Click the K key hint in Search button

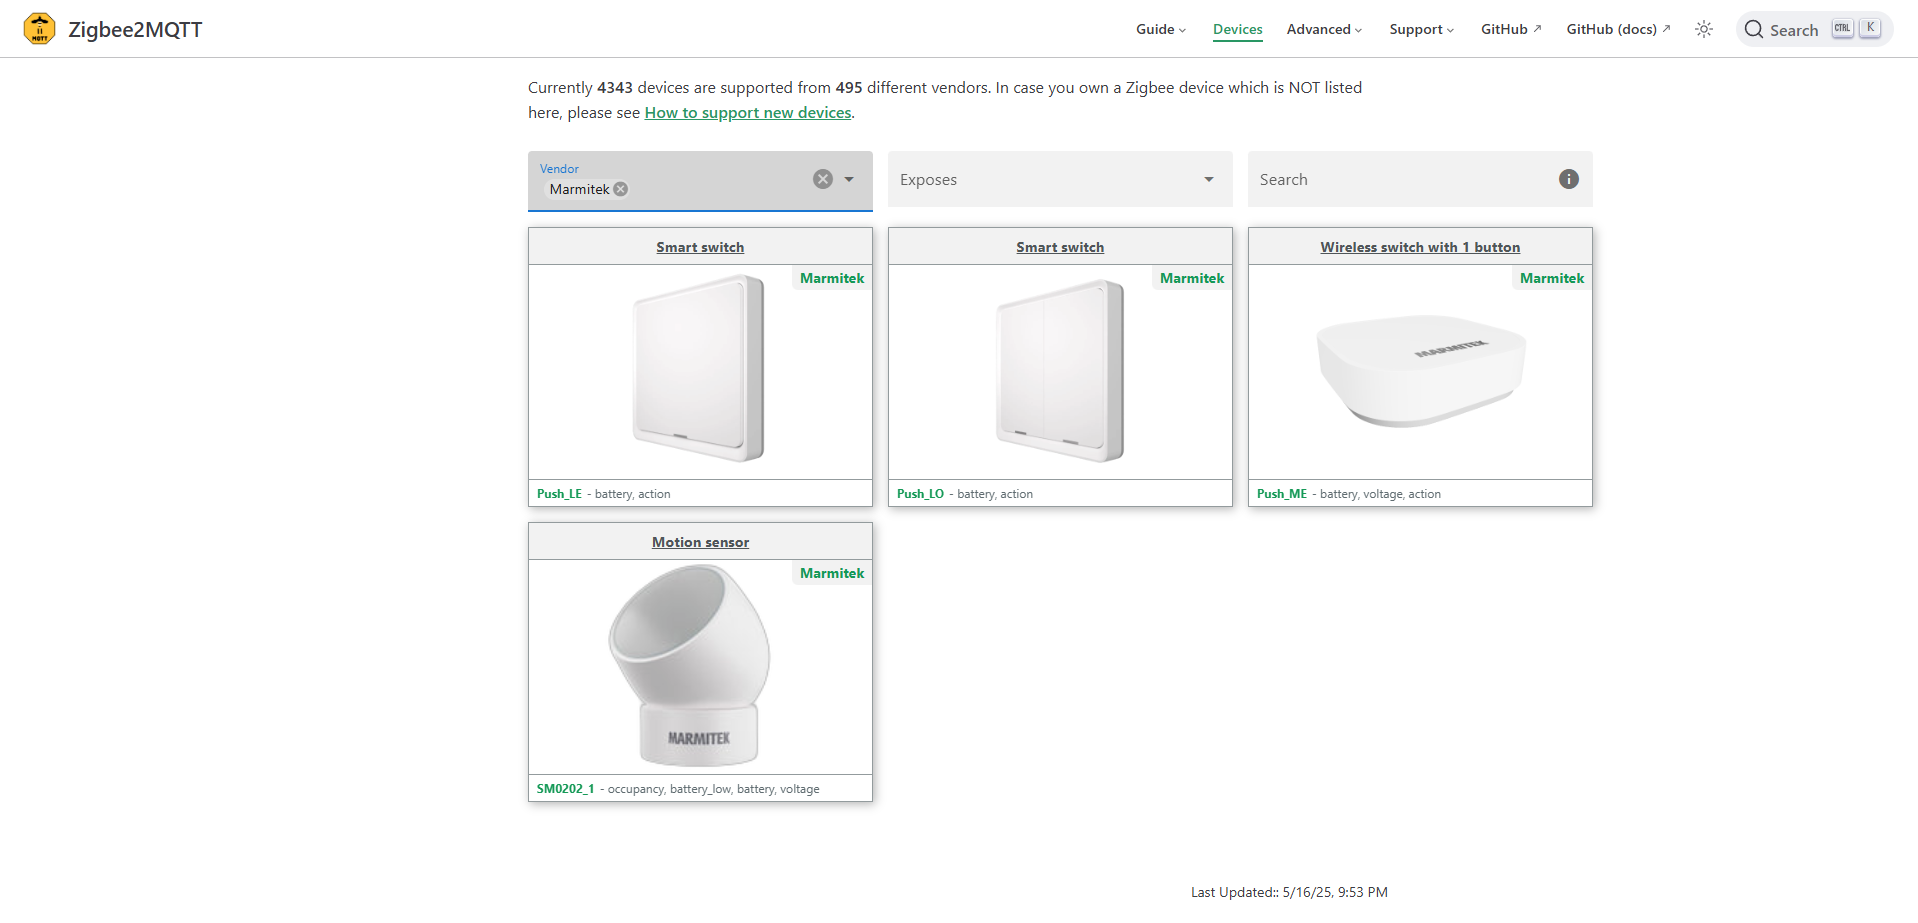click(x=1870, y=28)
